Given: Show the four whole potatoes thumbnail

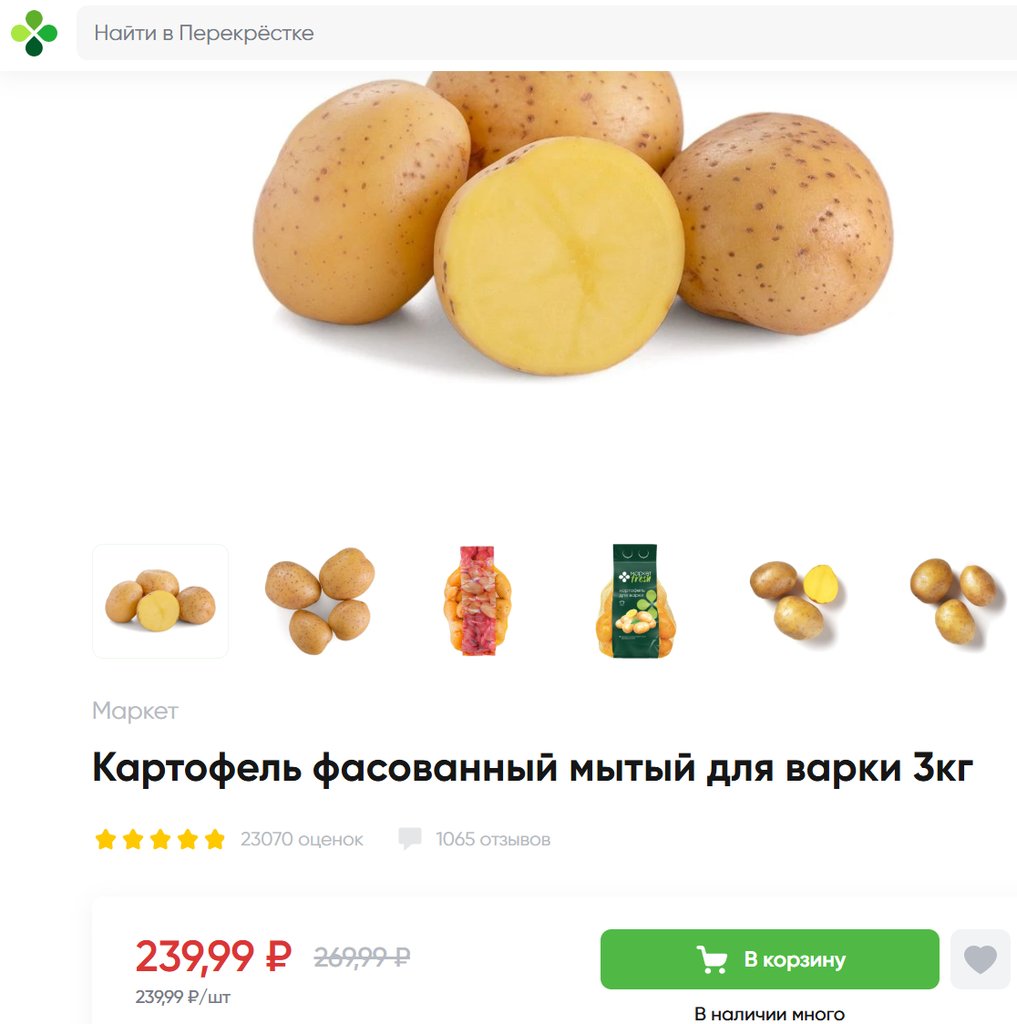Looking at the screenshot, I should (320, 601).
